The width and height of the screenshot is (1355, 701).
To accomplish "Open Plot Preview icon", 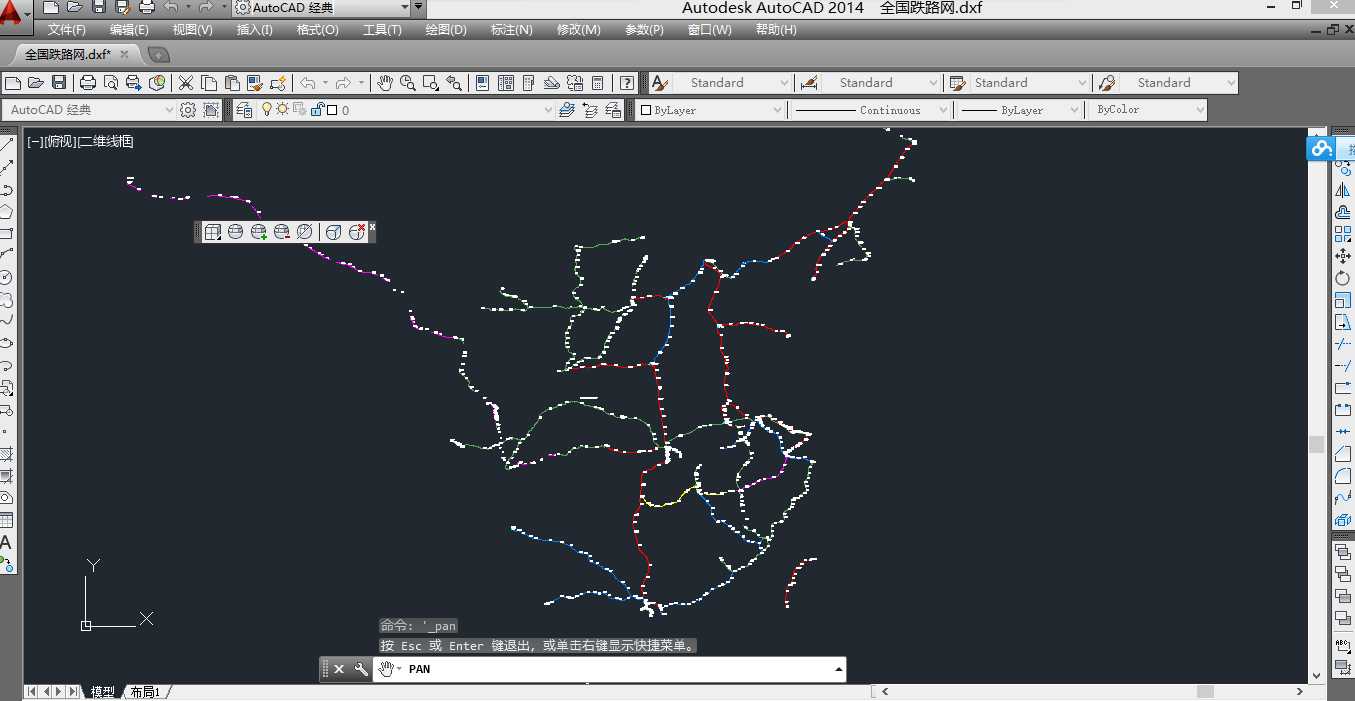I will (x=111, y=83).
